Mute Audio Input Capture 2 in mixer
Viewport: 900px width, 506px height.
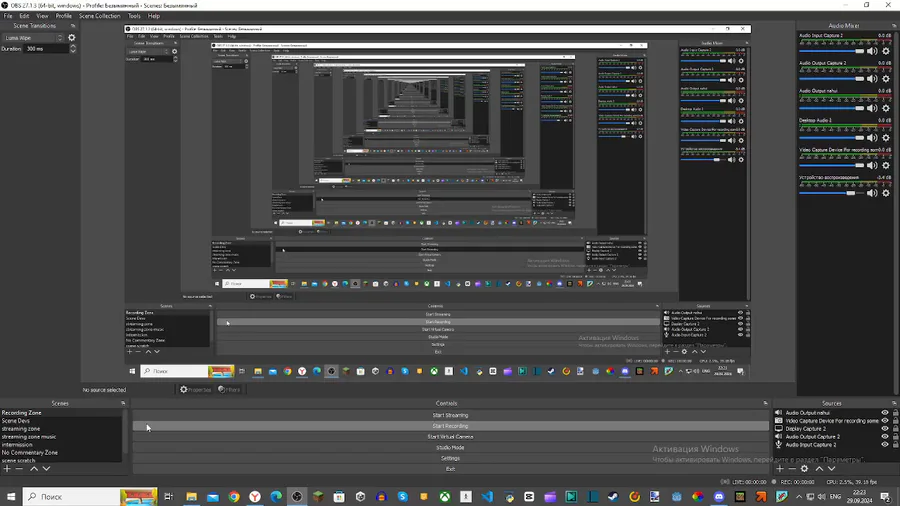[872, 51]
